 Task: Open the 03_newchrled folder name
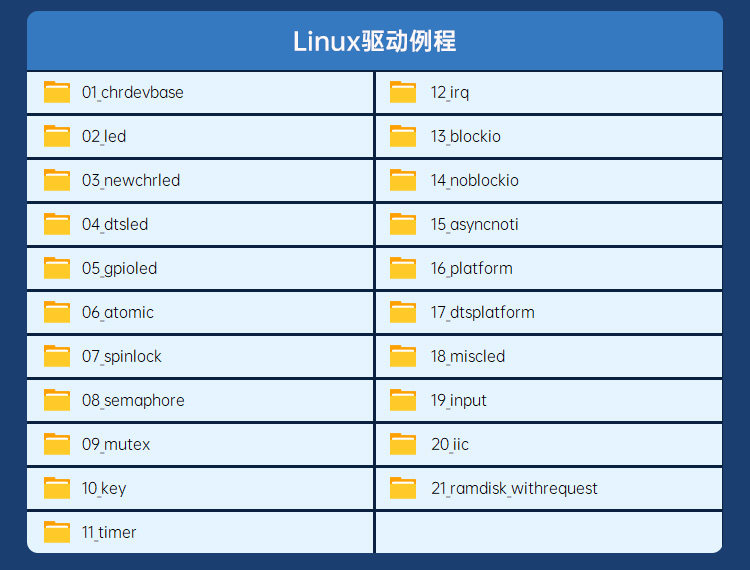pyautogui.click(x=131, y=181)
